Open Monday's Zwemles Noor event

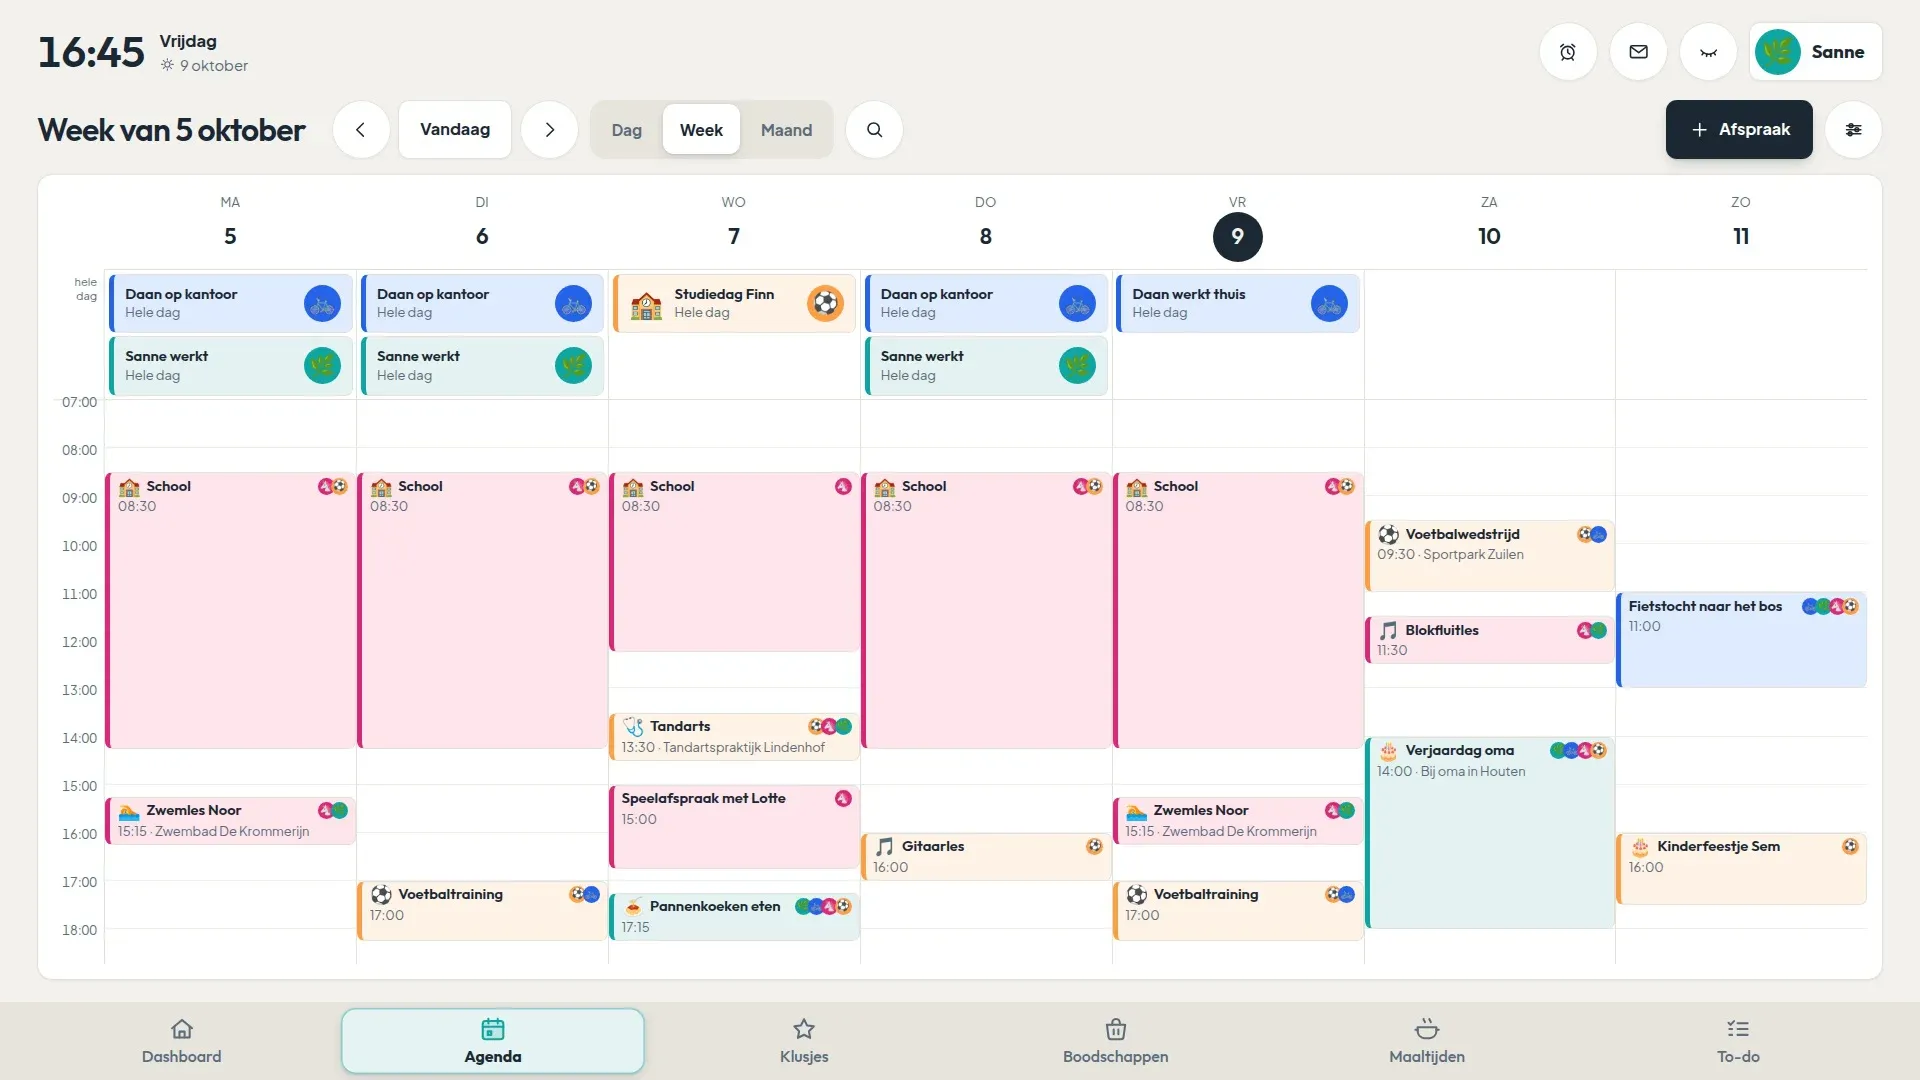pos(230,821)
